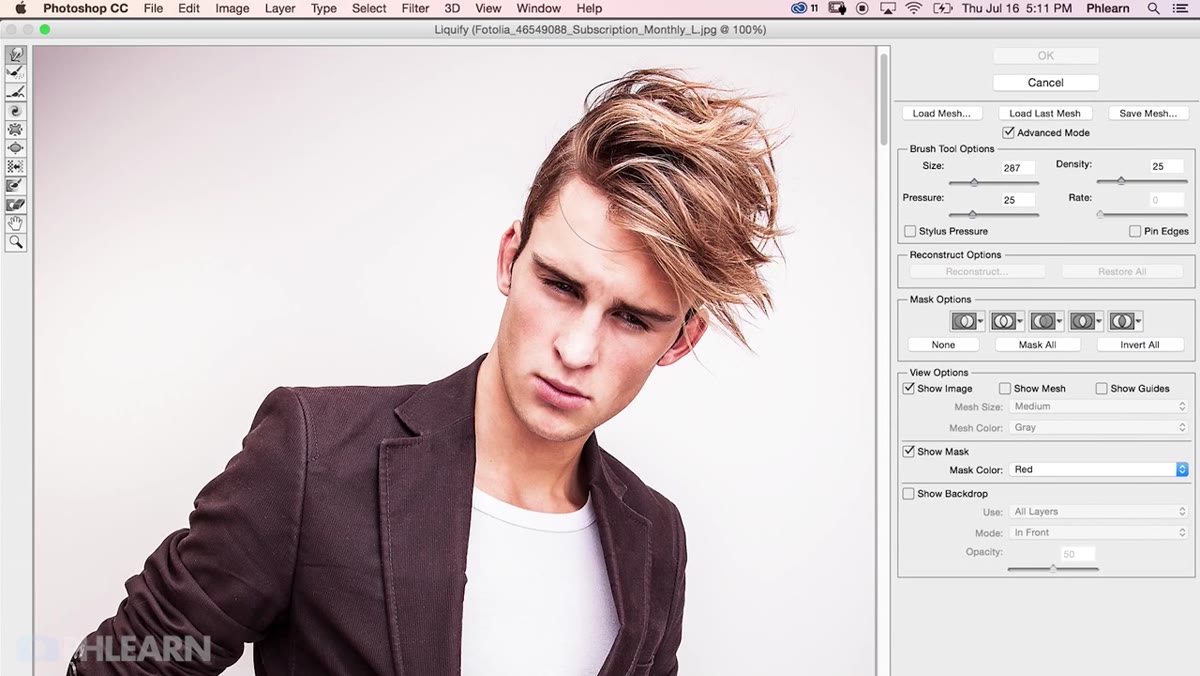This screenshot has height=676, width=1200.
Task: Enable the Pin Edges checkbox
Action: pyautogui.click(x=1135, y=231)
